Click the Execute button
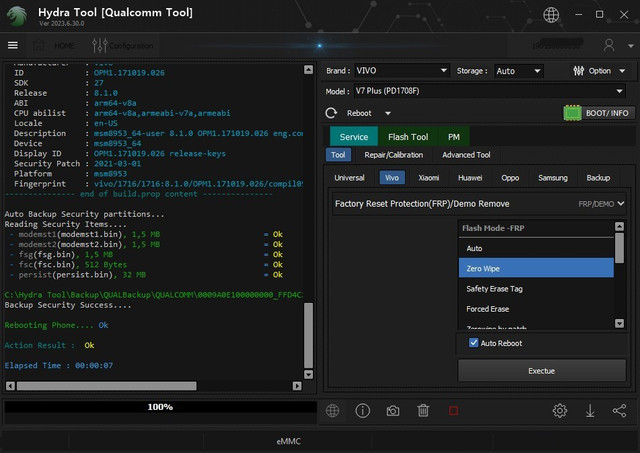Screen dimensions: 640x453 click(x=542, y=371)
